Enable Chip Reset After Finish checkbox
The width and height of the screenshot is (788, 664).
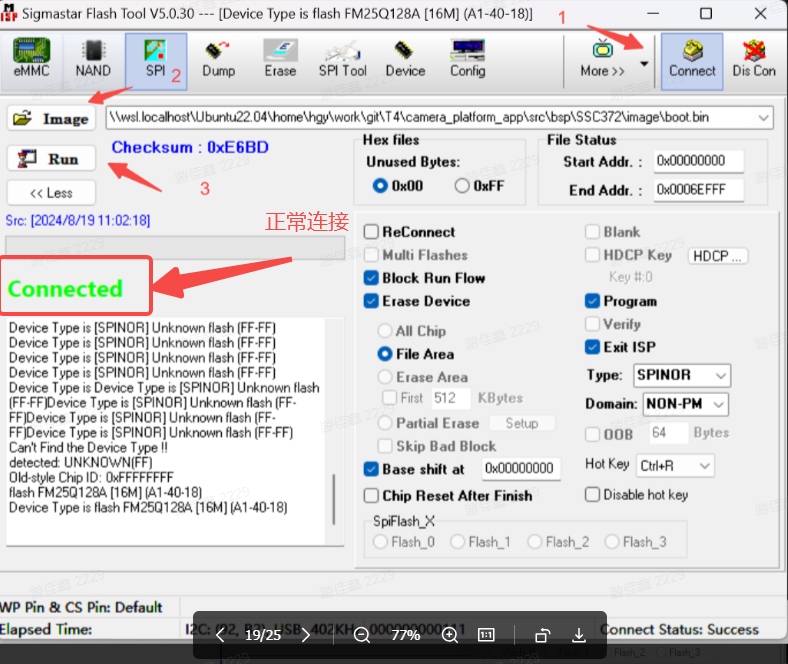(x=371, y=496)
